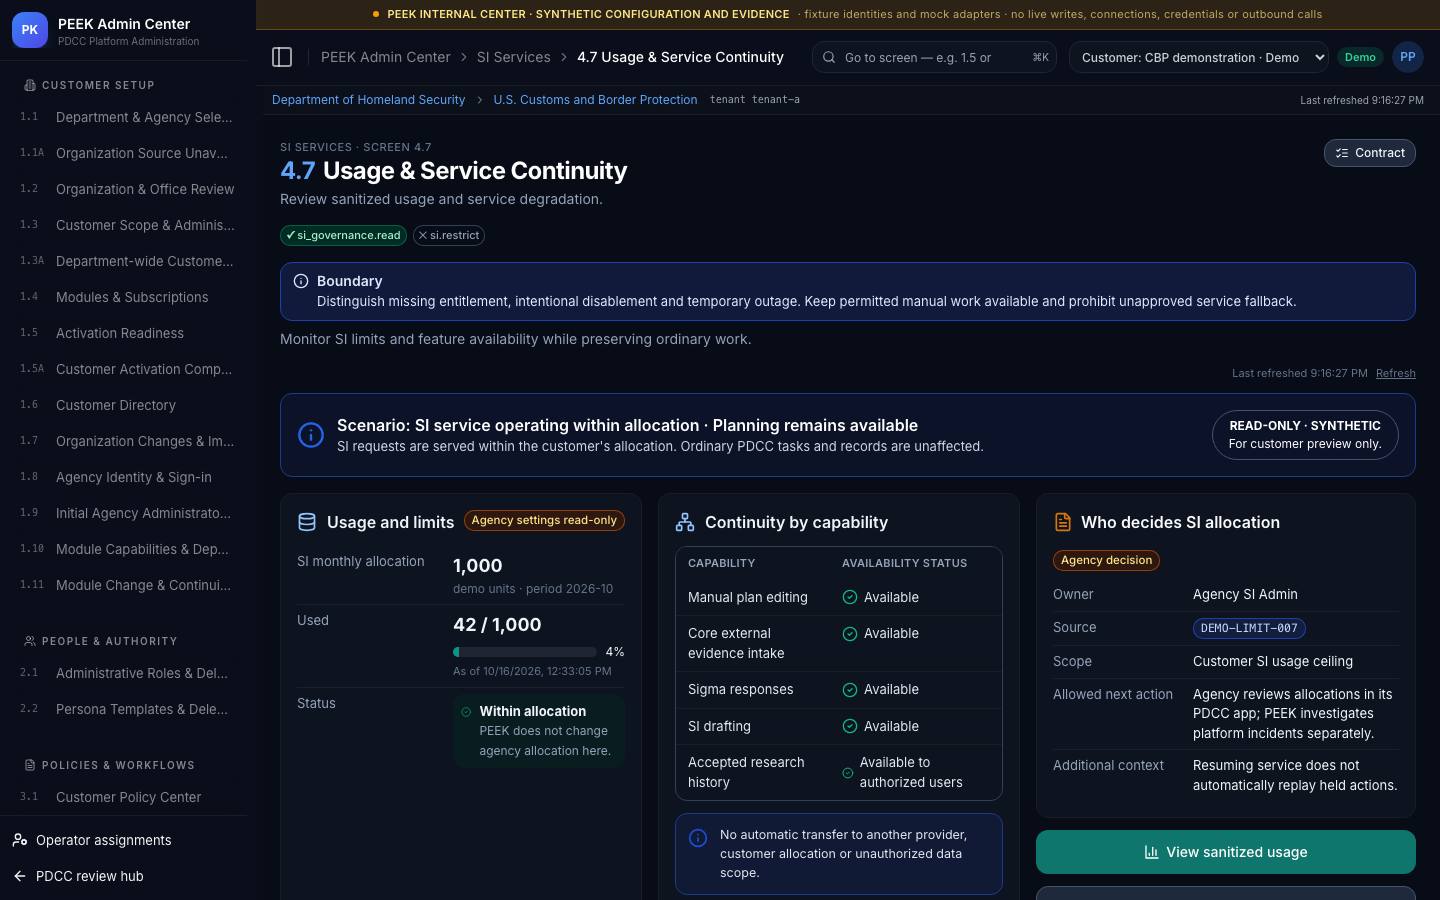Click the Continuity by capability network icon
Image resolution: width=1440 pixels, height=900 pixels.
685,522
